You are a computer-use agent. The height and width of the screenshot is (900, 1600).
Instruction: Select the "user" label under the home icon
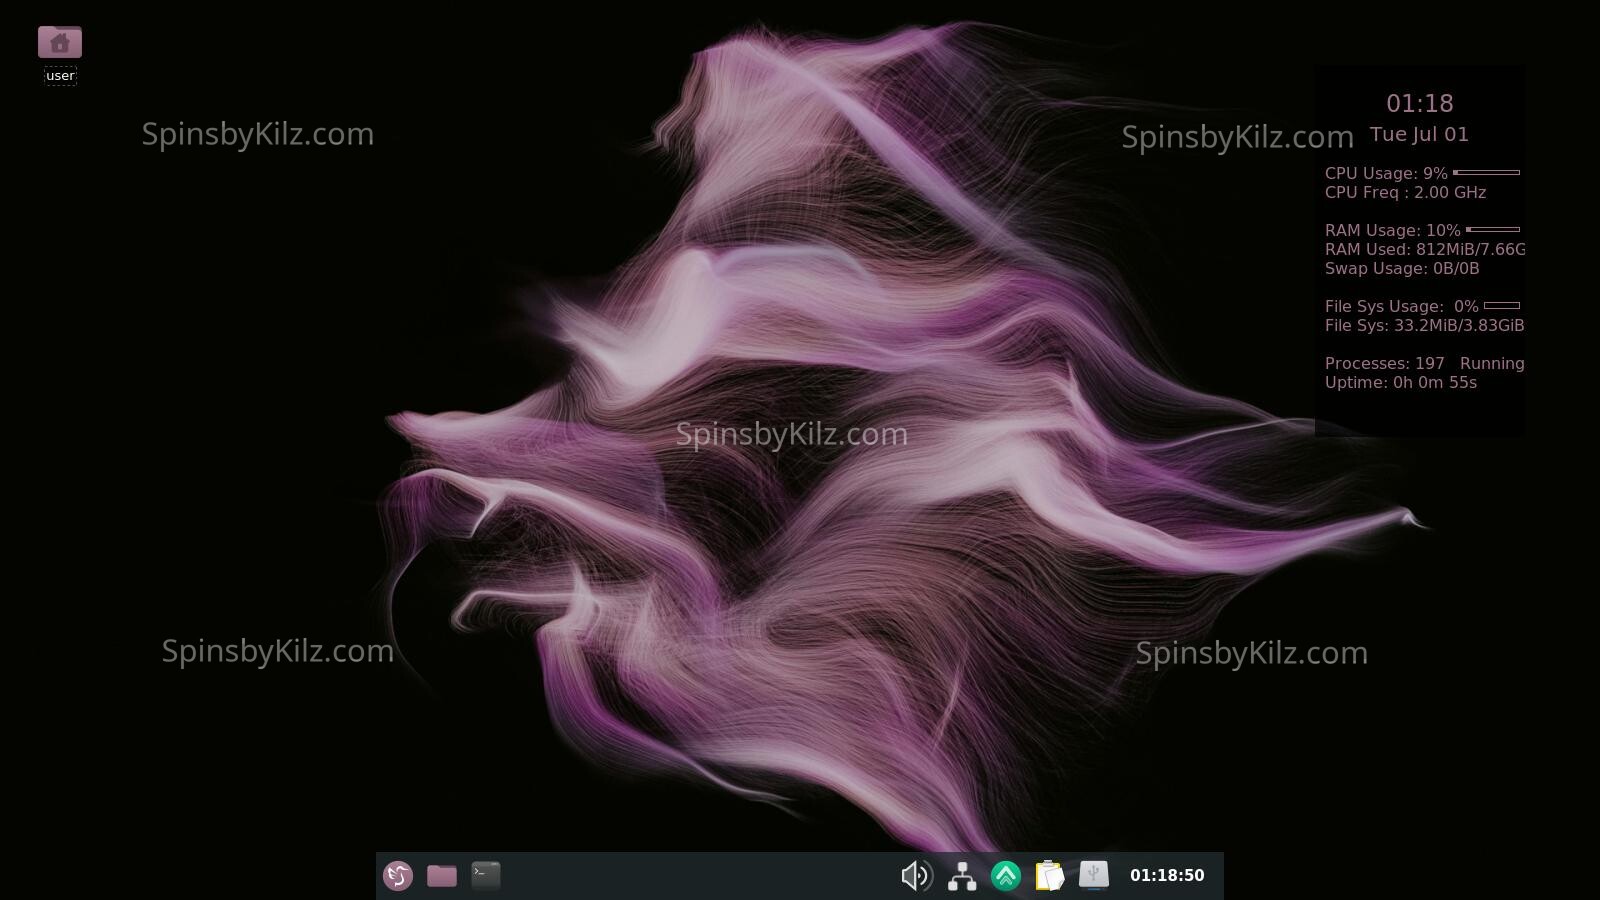pos(60,76)
